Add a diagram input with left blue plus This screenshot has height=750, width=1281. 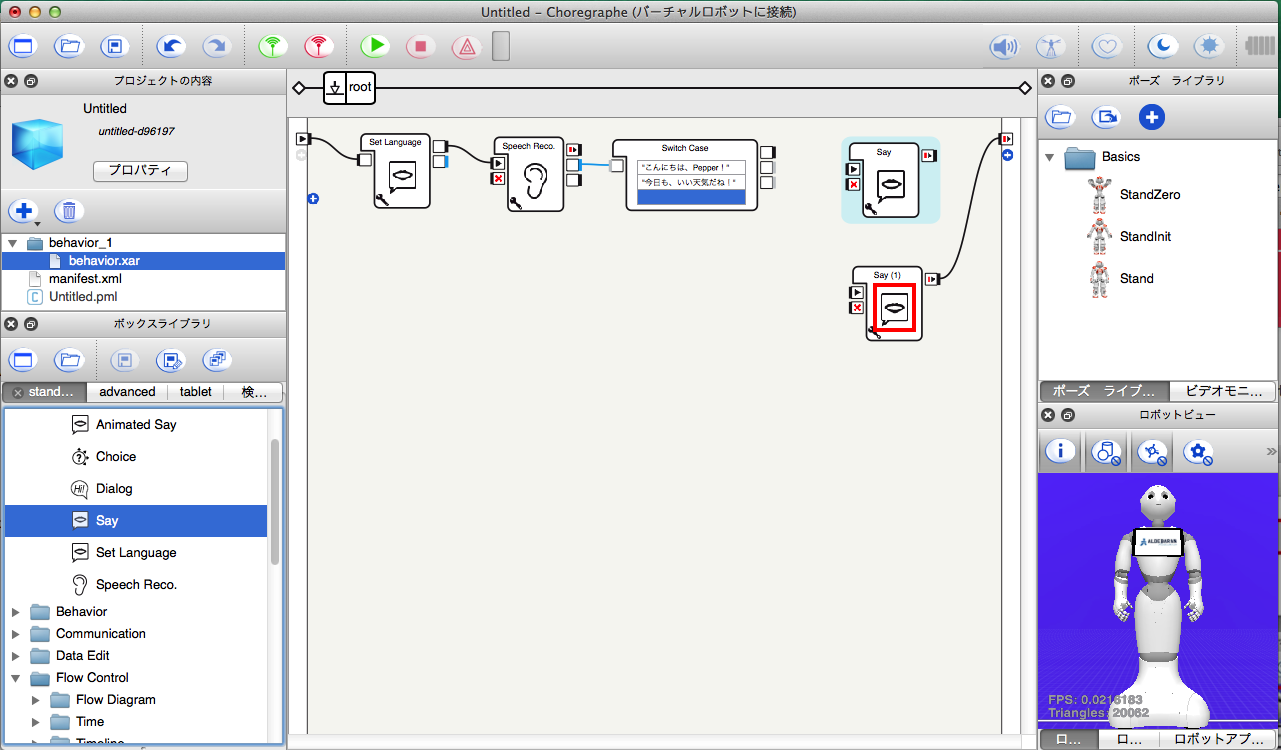point(313,199)
